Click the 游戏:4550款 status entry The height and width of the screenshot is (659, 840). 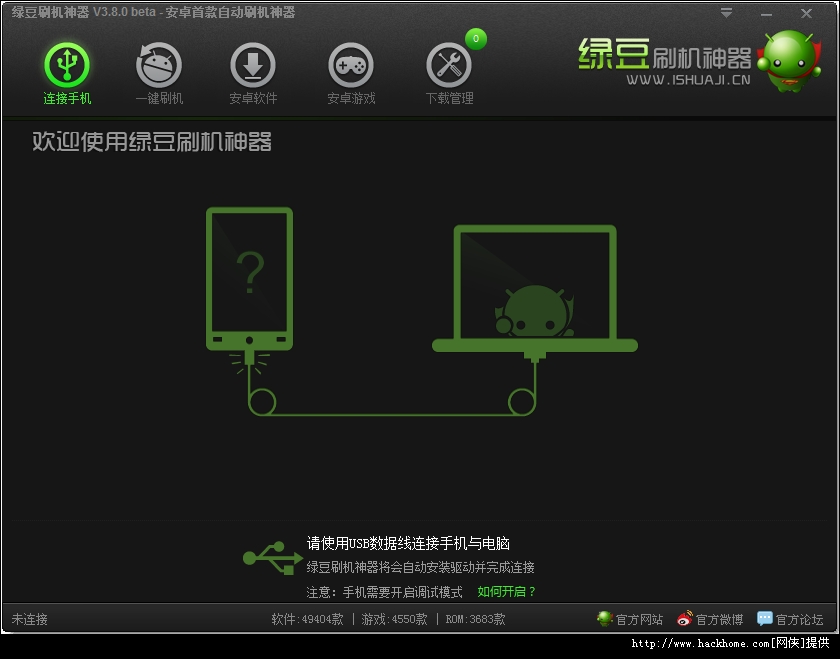point(394,619)
